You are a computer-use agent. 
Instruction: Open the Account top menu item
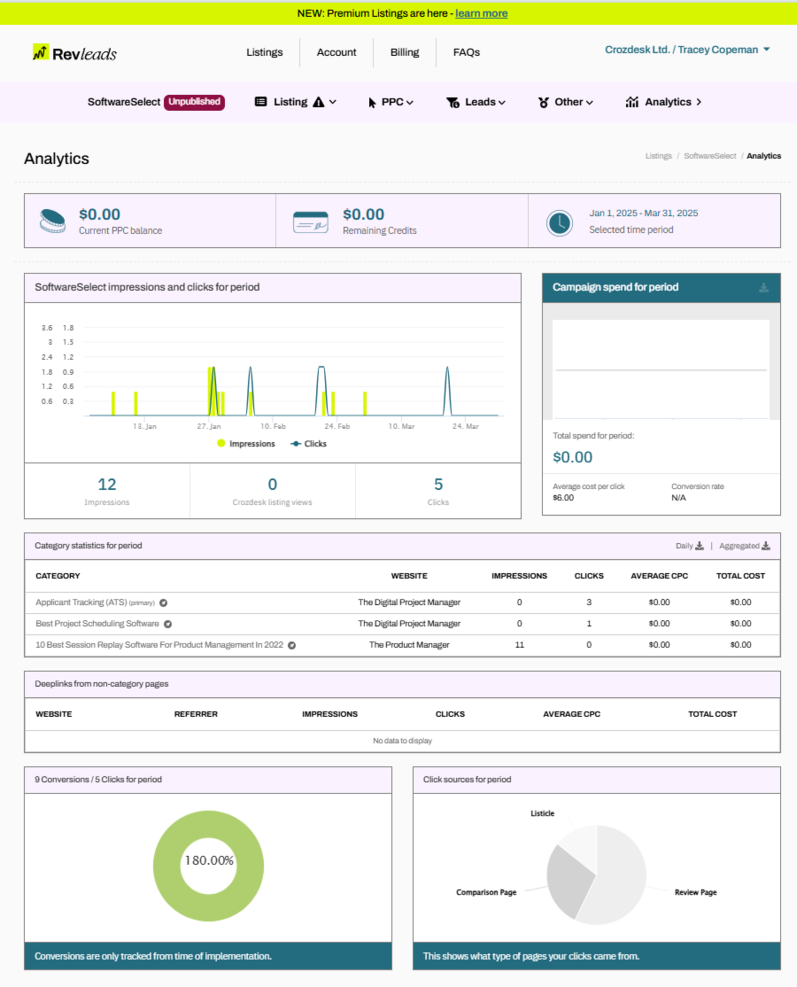click(x=336, y=52)
